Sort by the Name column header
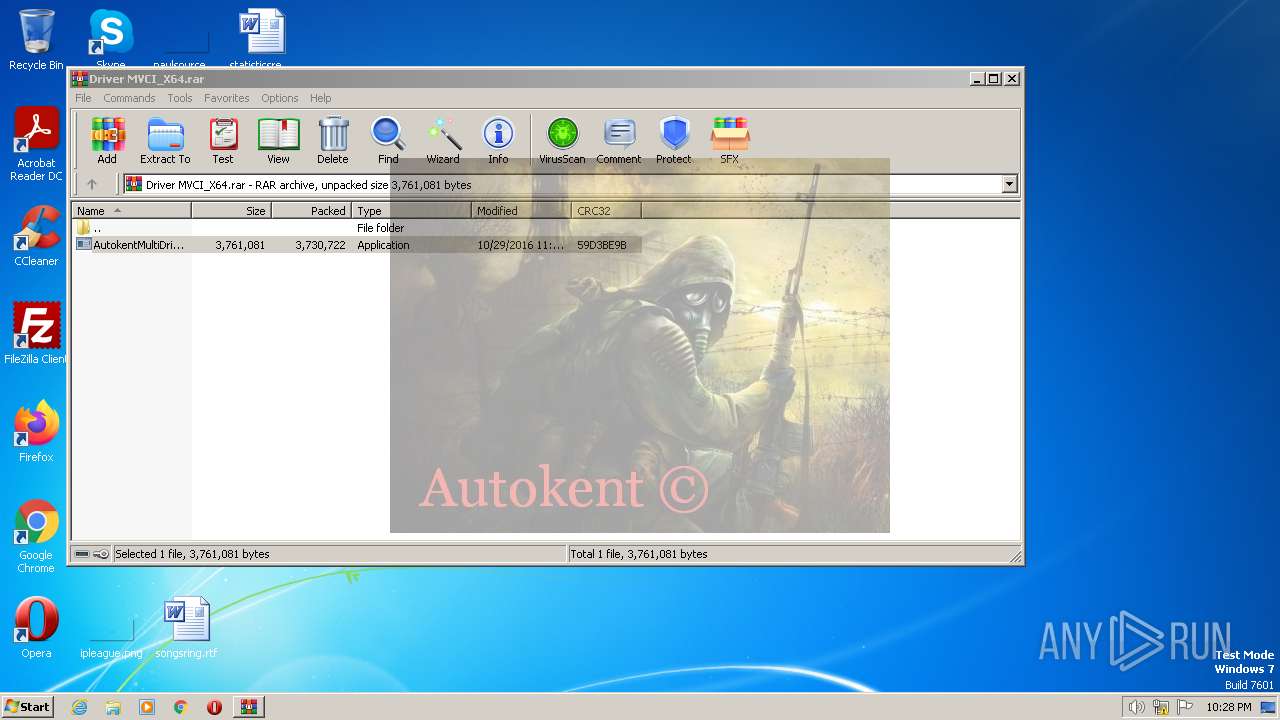The height and width of the screenshot is (720, 1280). [131, 210]
